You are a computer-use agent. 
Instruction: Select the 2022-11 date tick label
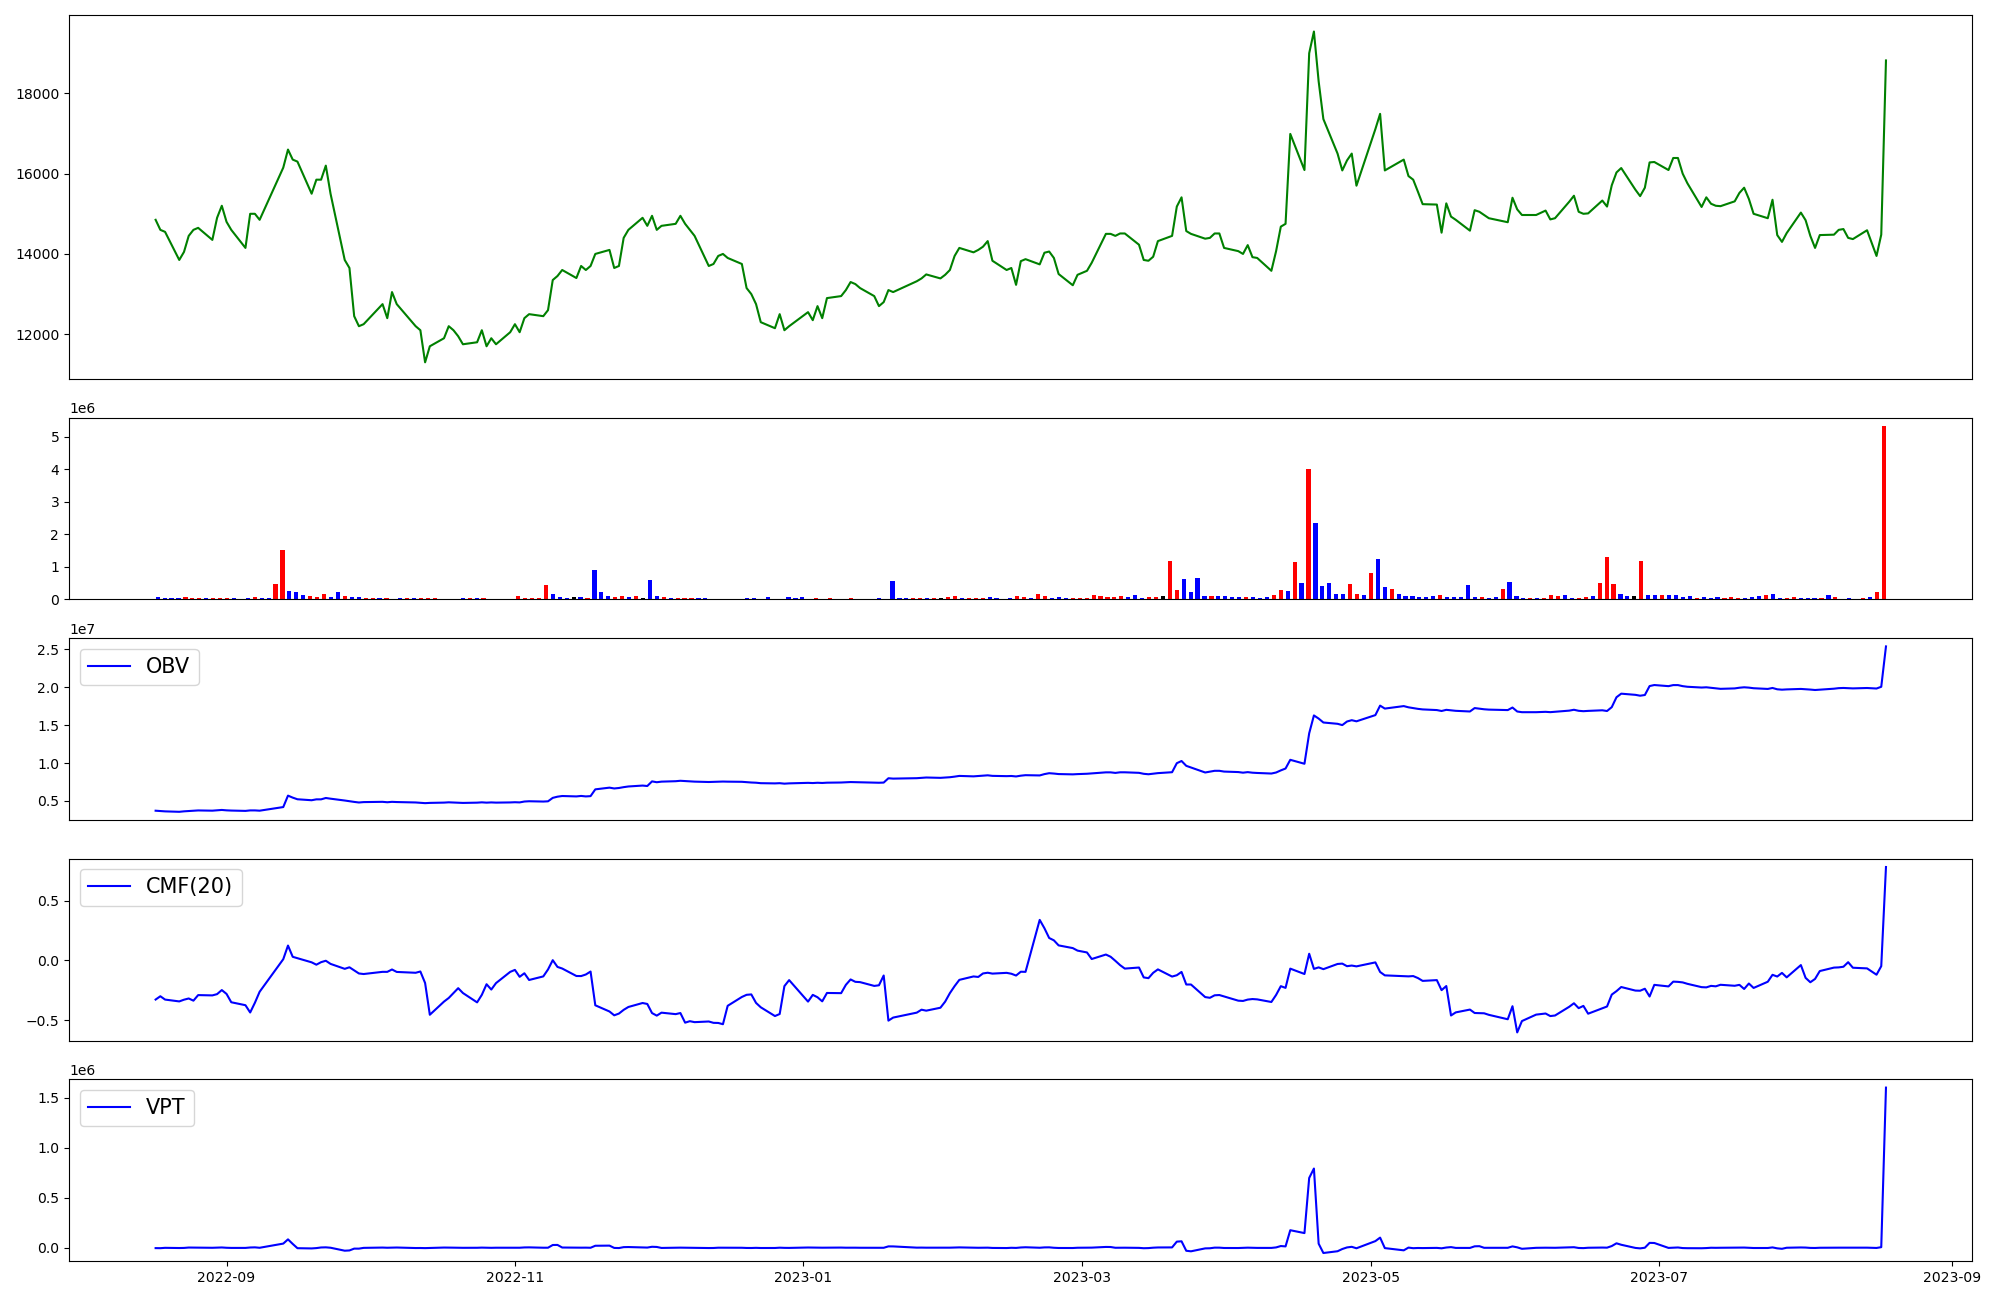pyautogui.click(x=515, y=1277)
